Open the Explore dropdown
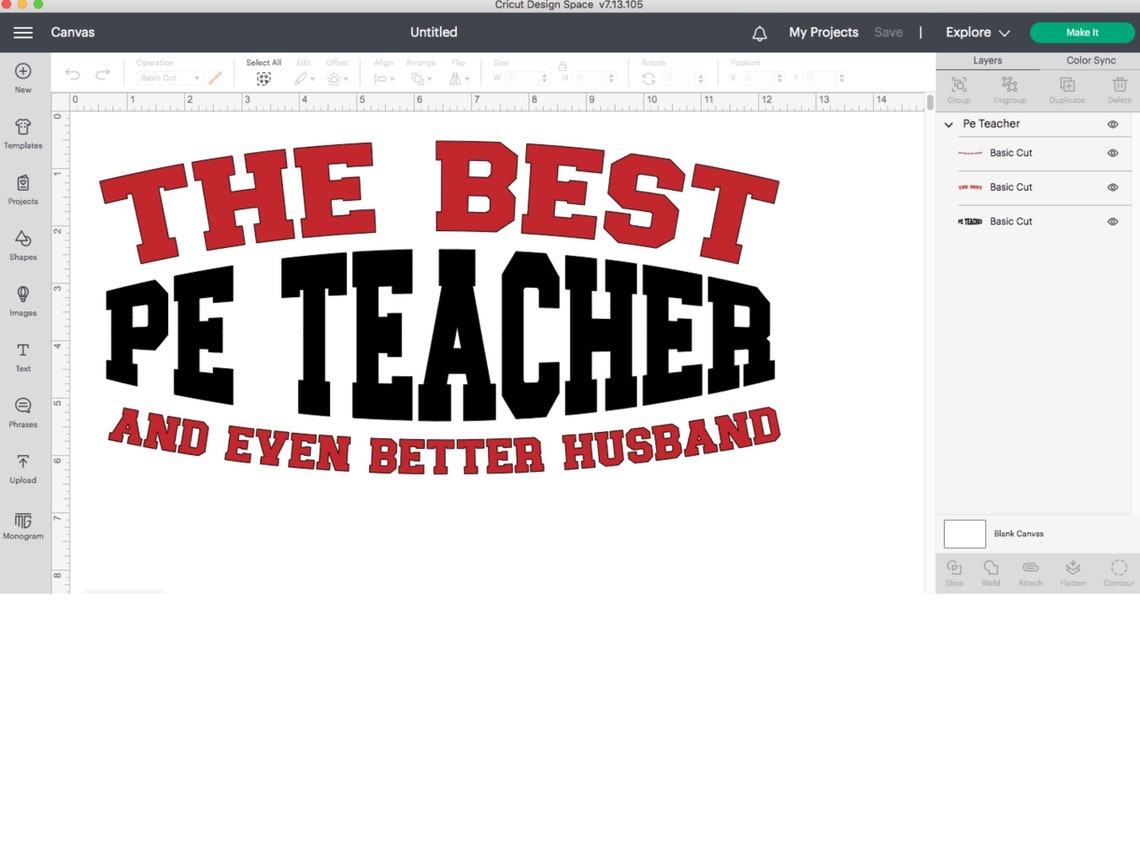1140x855 pixels. 977,32
